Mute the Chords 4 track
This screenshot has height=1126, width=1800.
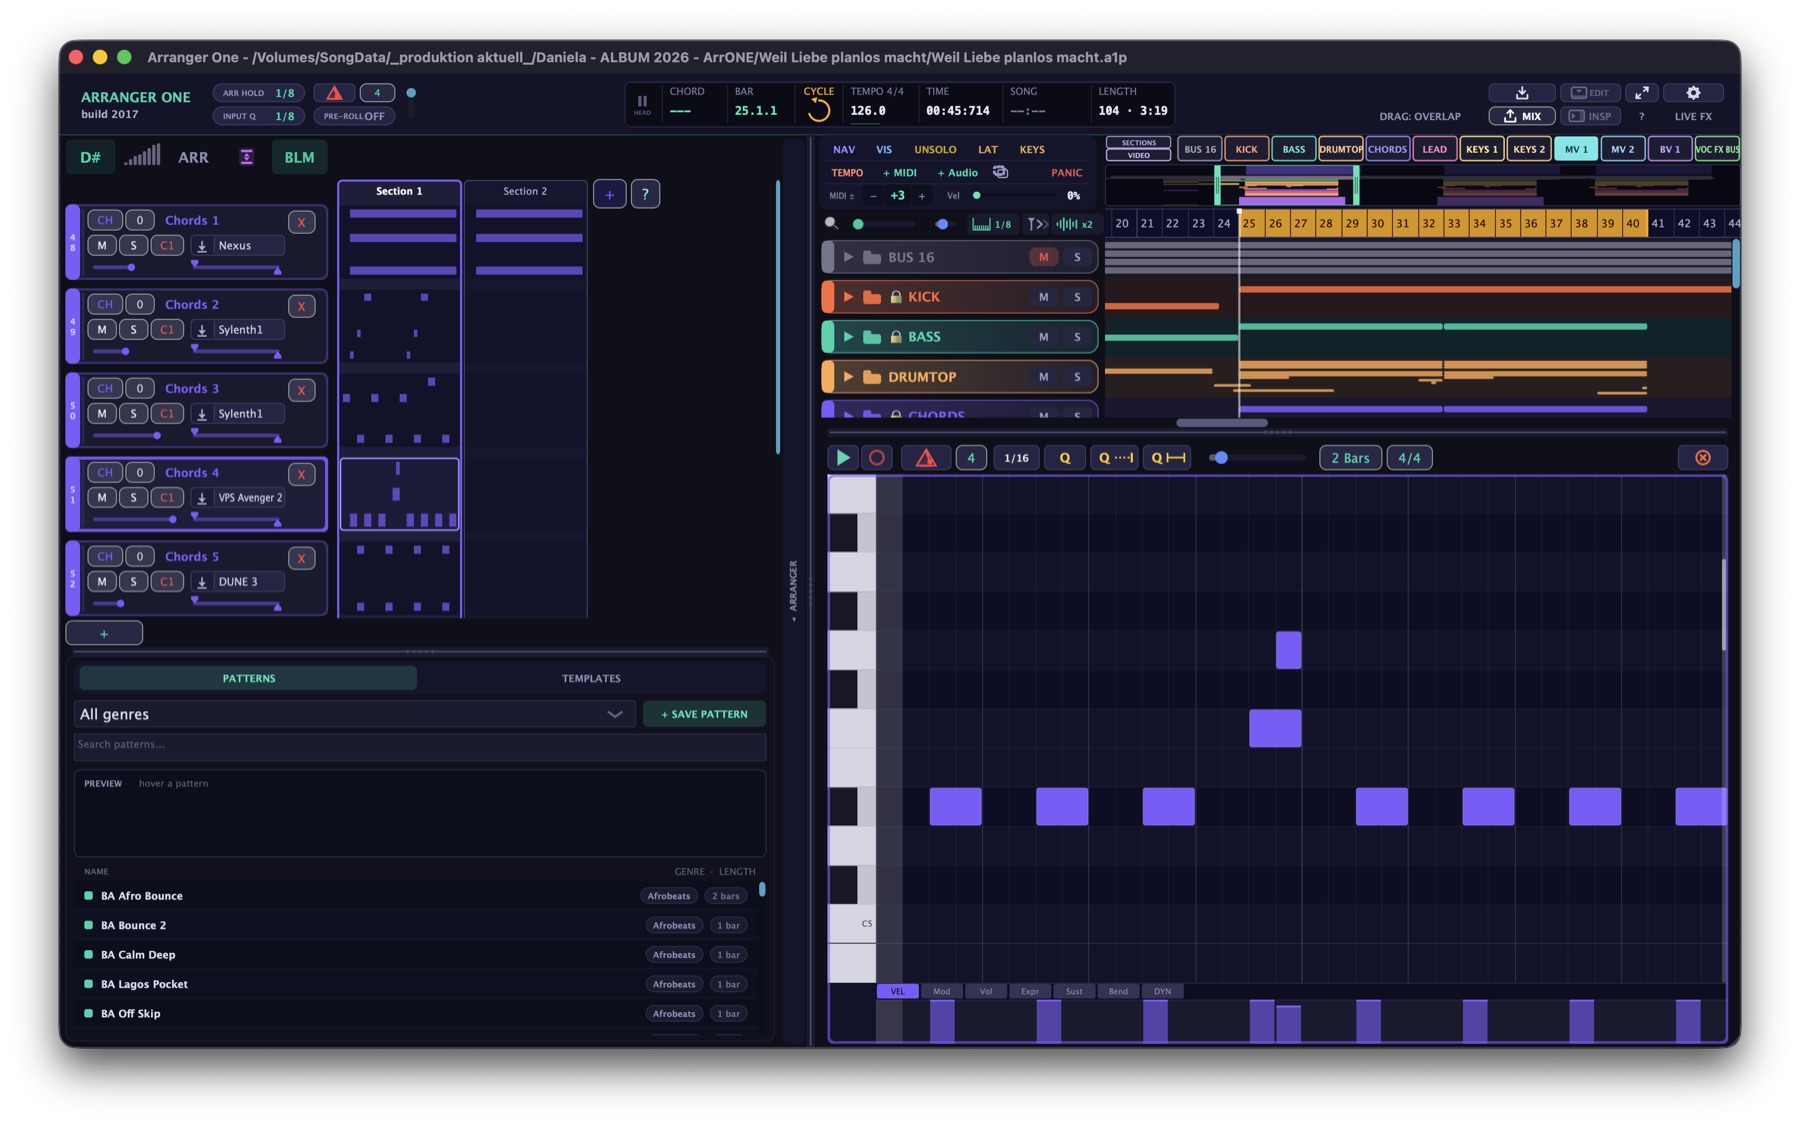[x=101, y=497]
